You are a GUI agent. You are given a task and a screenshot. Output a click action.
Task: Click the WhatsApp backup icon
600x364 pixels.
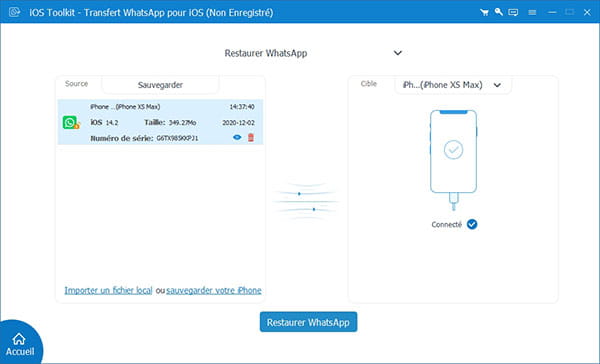[x=71, y=122]
